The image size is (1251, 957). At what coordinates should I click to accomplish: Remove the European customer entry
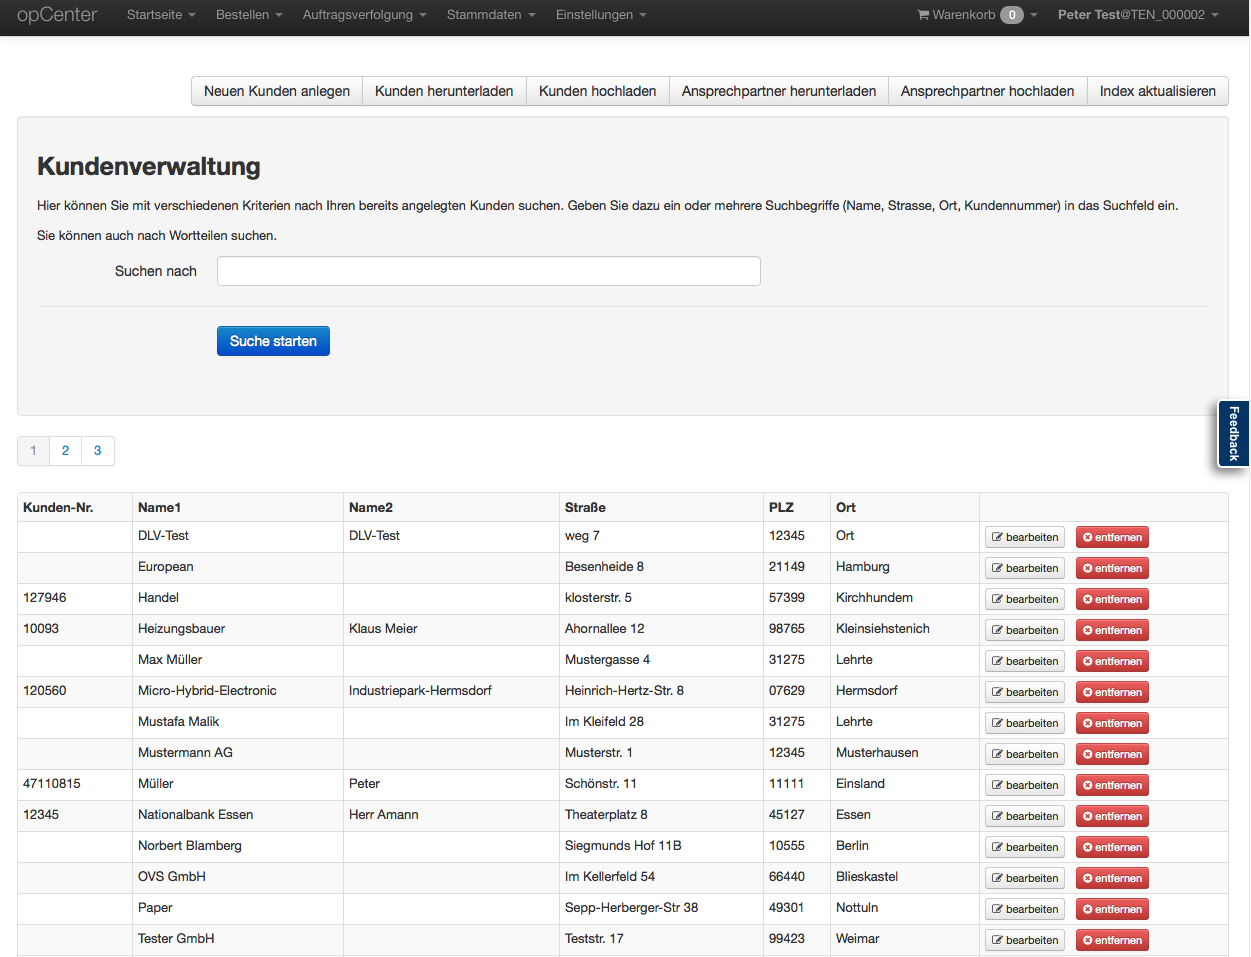pos(1111,568)
